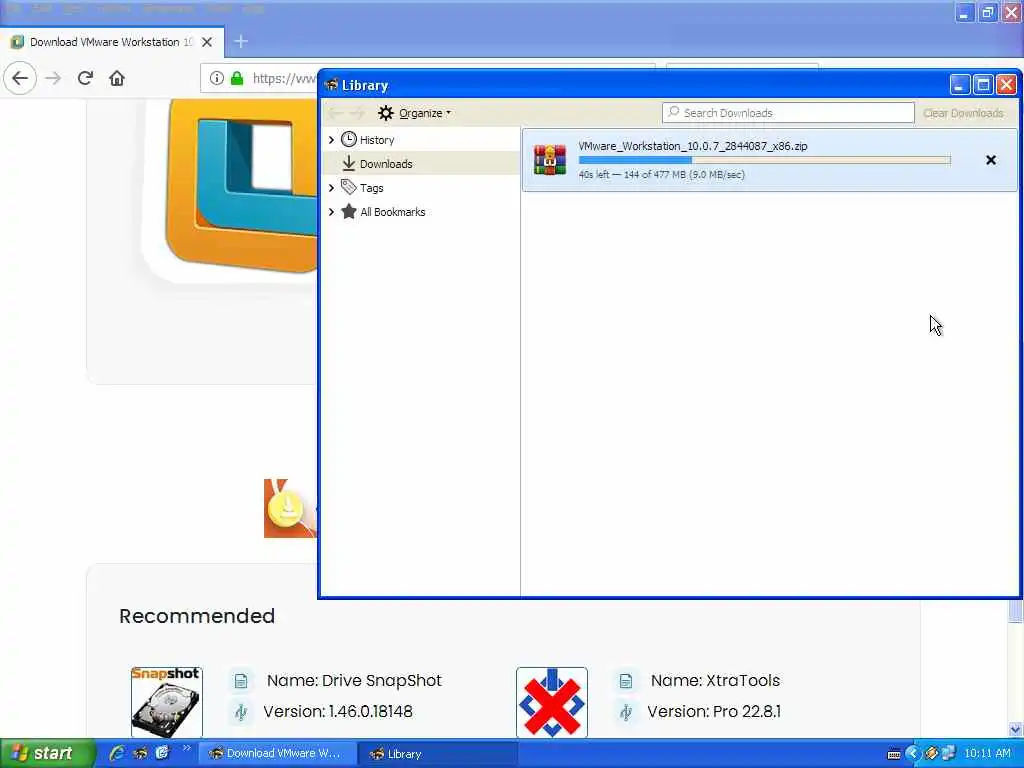Click the Name: XtraTools text
Image resolution: width=1024 pixels, height=768 pixels.
click(715, 680)
